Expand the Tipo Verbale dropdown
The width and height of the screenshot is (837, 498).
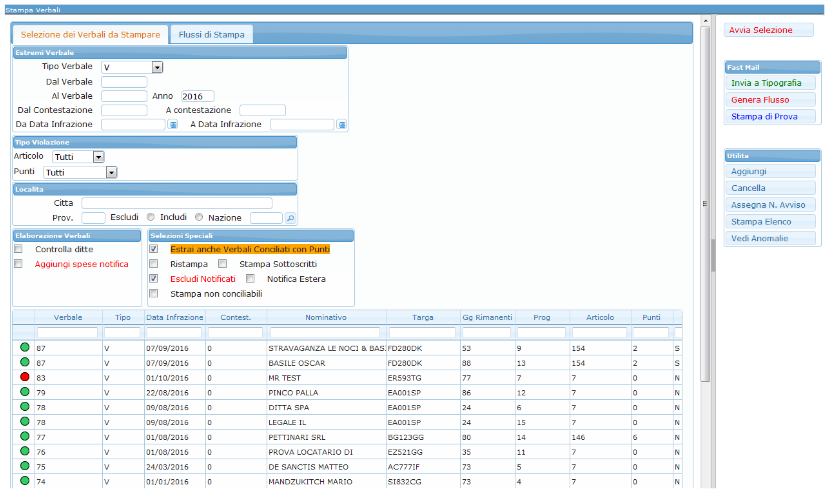(x=158, y=68)
